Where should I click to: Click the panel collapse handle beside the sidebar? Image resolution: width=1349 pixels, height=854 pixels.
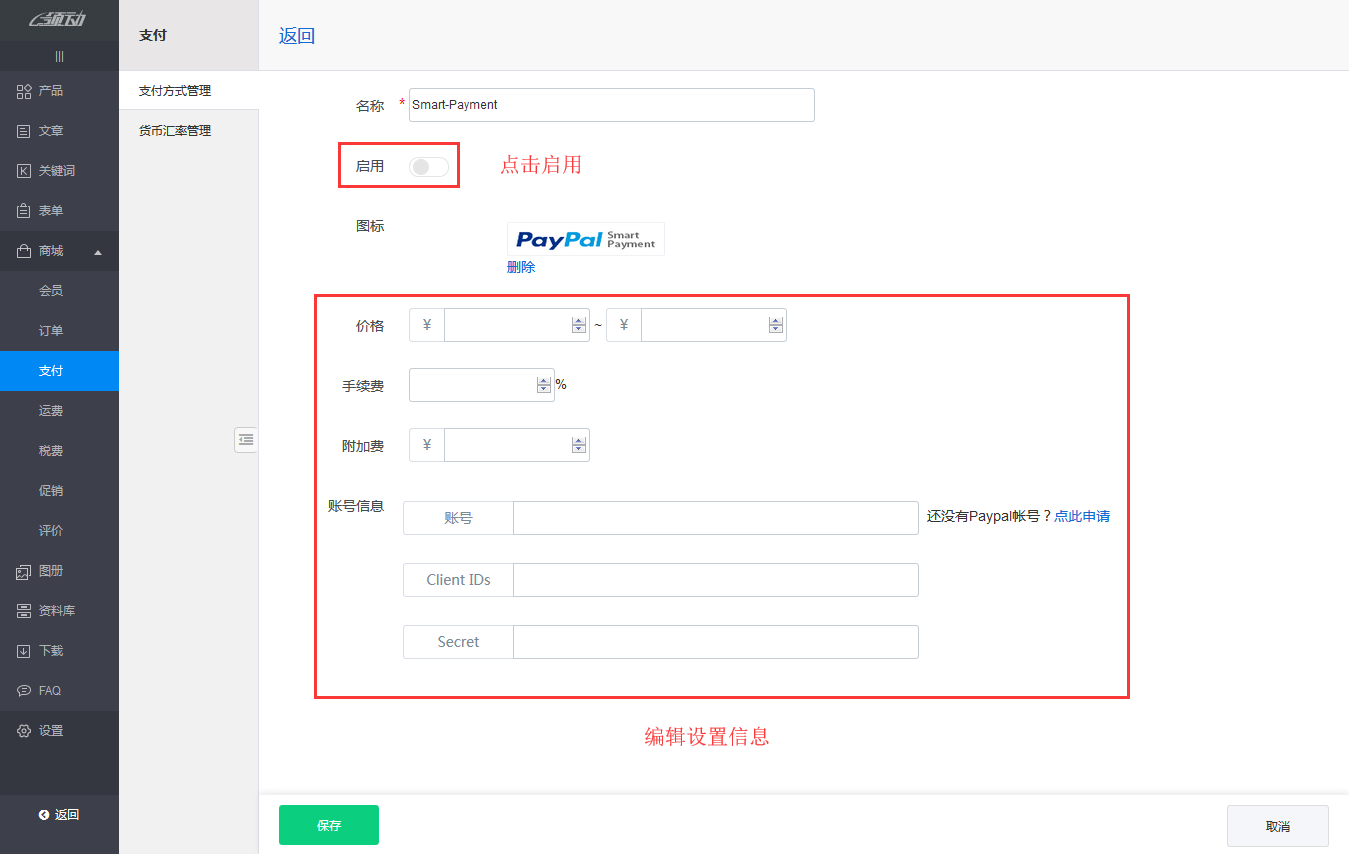(x=246, y=440)
